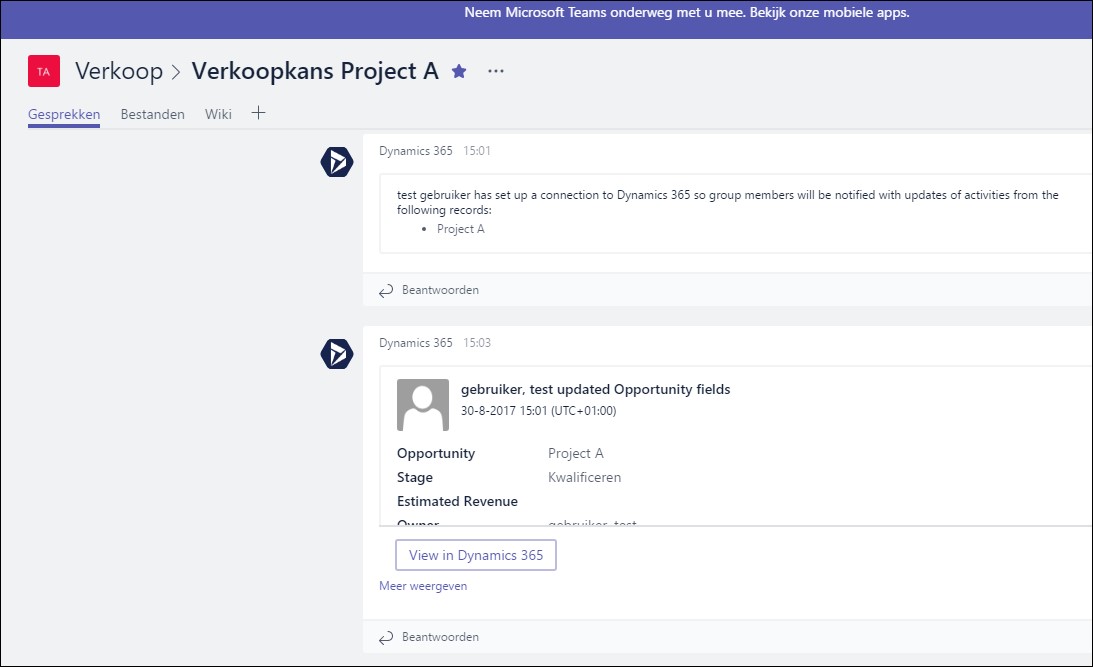The height and width of the screenshot is (667, 1093).
Task: Click the 15:03 timestamp
Action: (x=477, y=343)
